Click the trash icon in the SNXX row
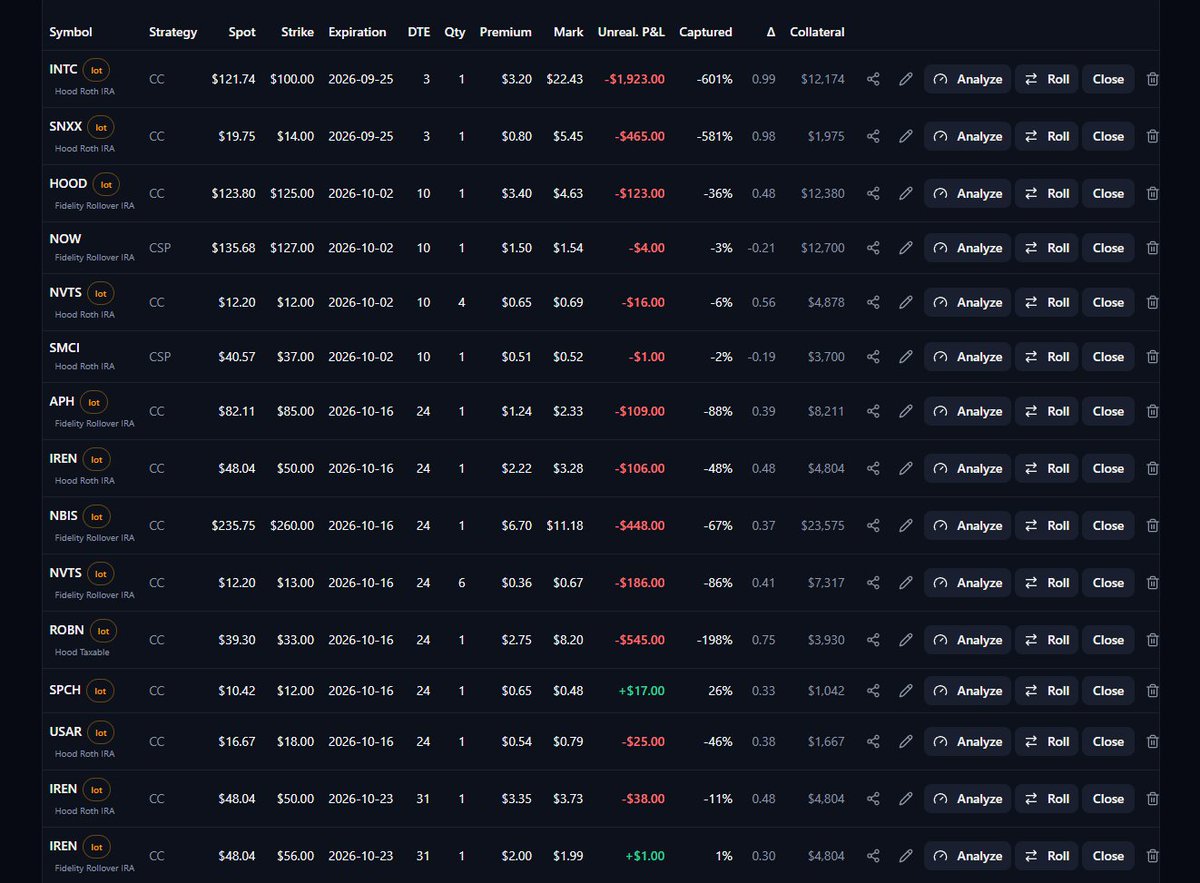Screen dimensions: 1200x883 1152,136
